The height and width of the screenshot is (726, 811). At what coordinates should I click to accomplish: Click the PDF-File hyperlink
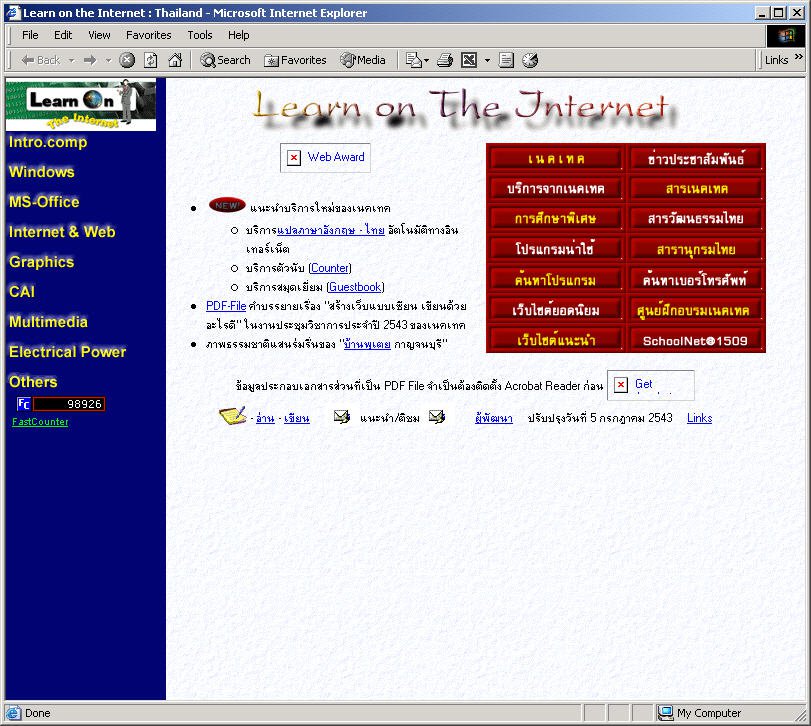(x=226, y=306)
